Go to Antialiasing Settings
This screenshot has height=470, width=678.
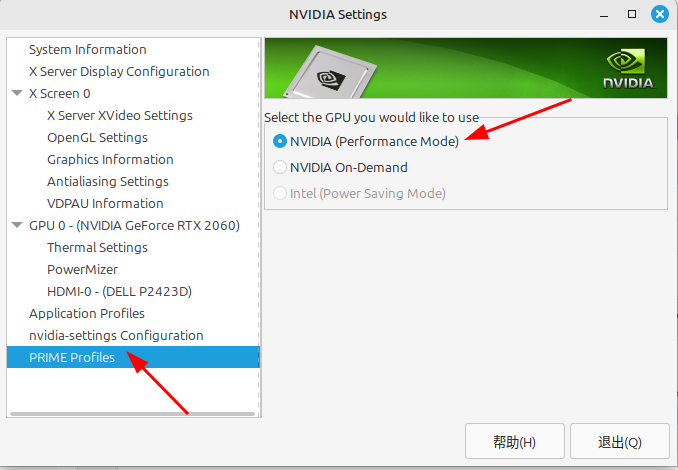[108, 182]
